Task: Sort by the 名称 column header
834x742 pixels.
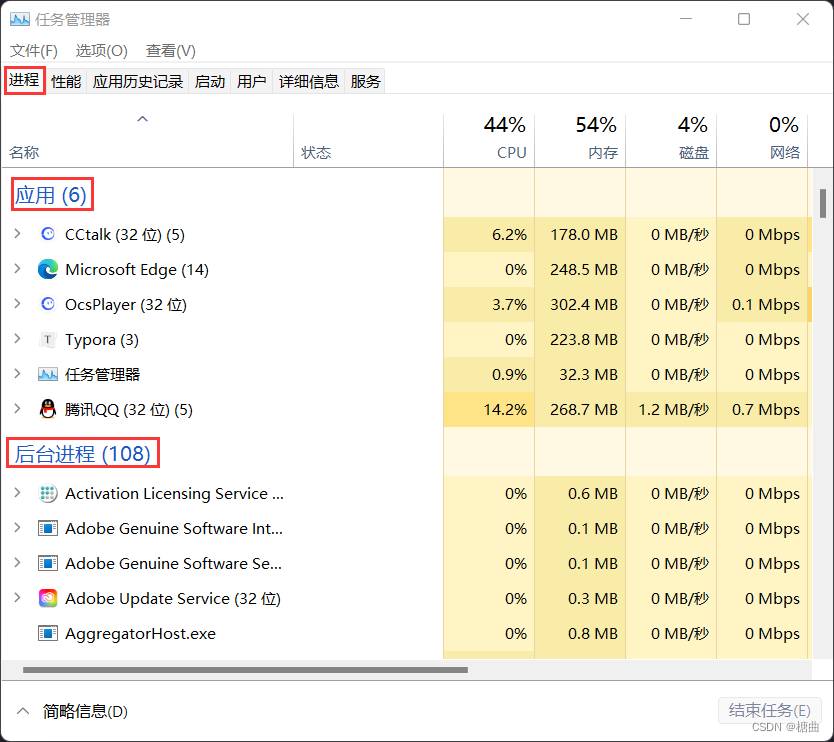Action: (x=147, y=141)
